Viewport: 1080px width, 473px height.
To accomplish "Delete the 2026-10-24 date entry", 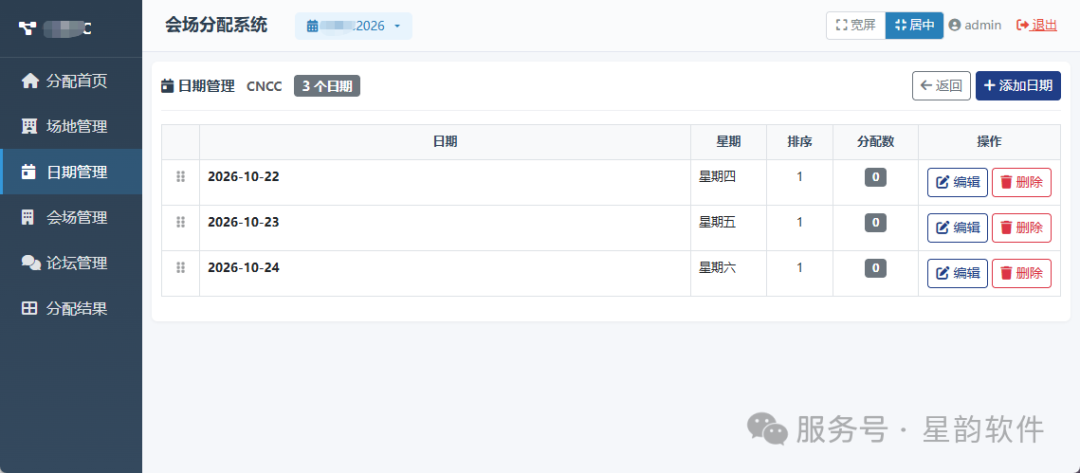I will [1021, 273].
